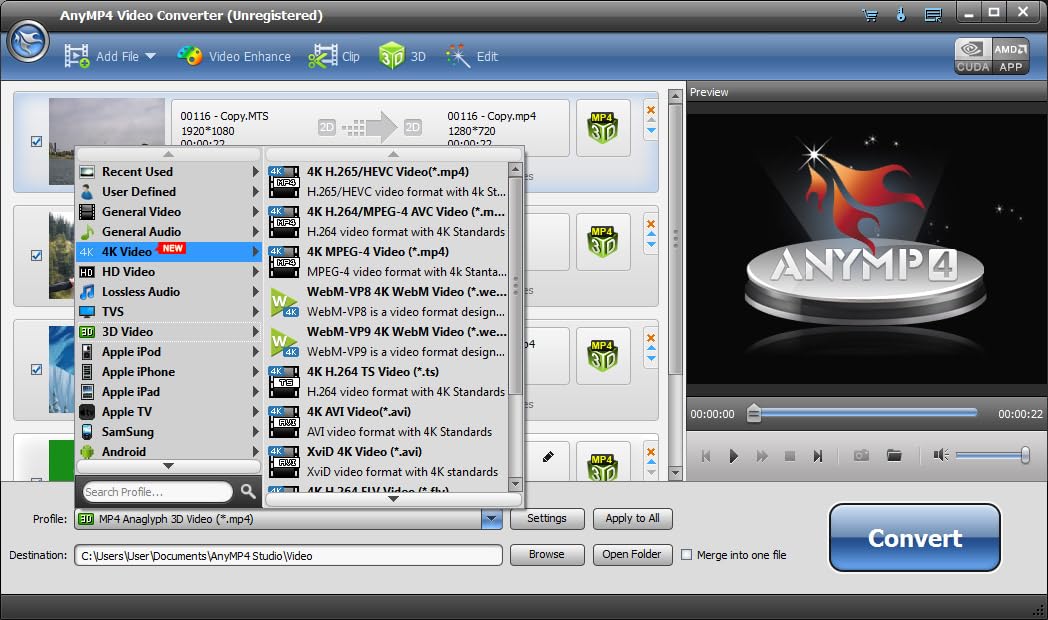Select HD Video category
1048x620 pixels.
[128, 271]
